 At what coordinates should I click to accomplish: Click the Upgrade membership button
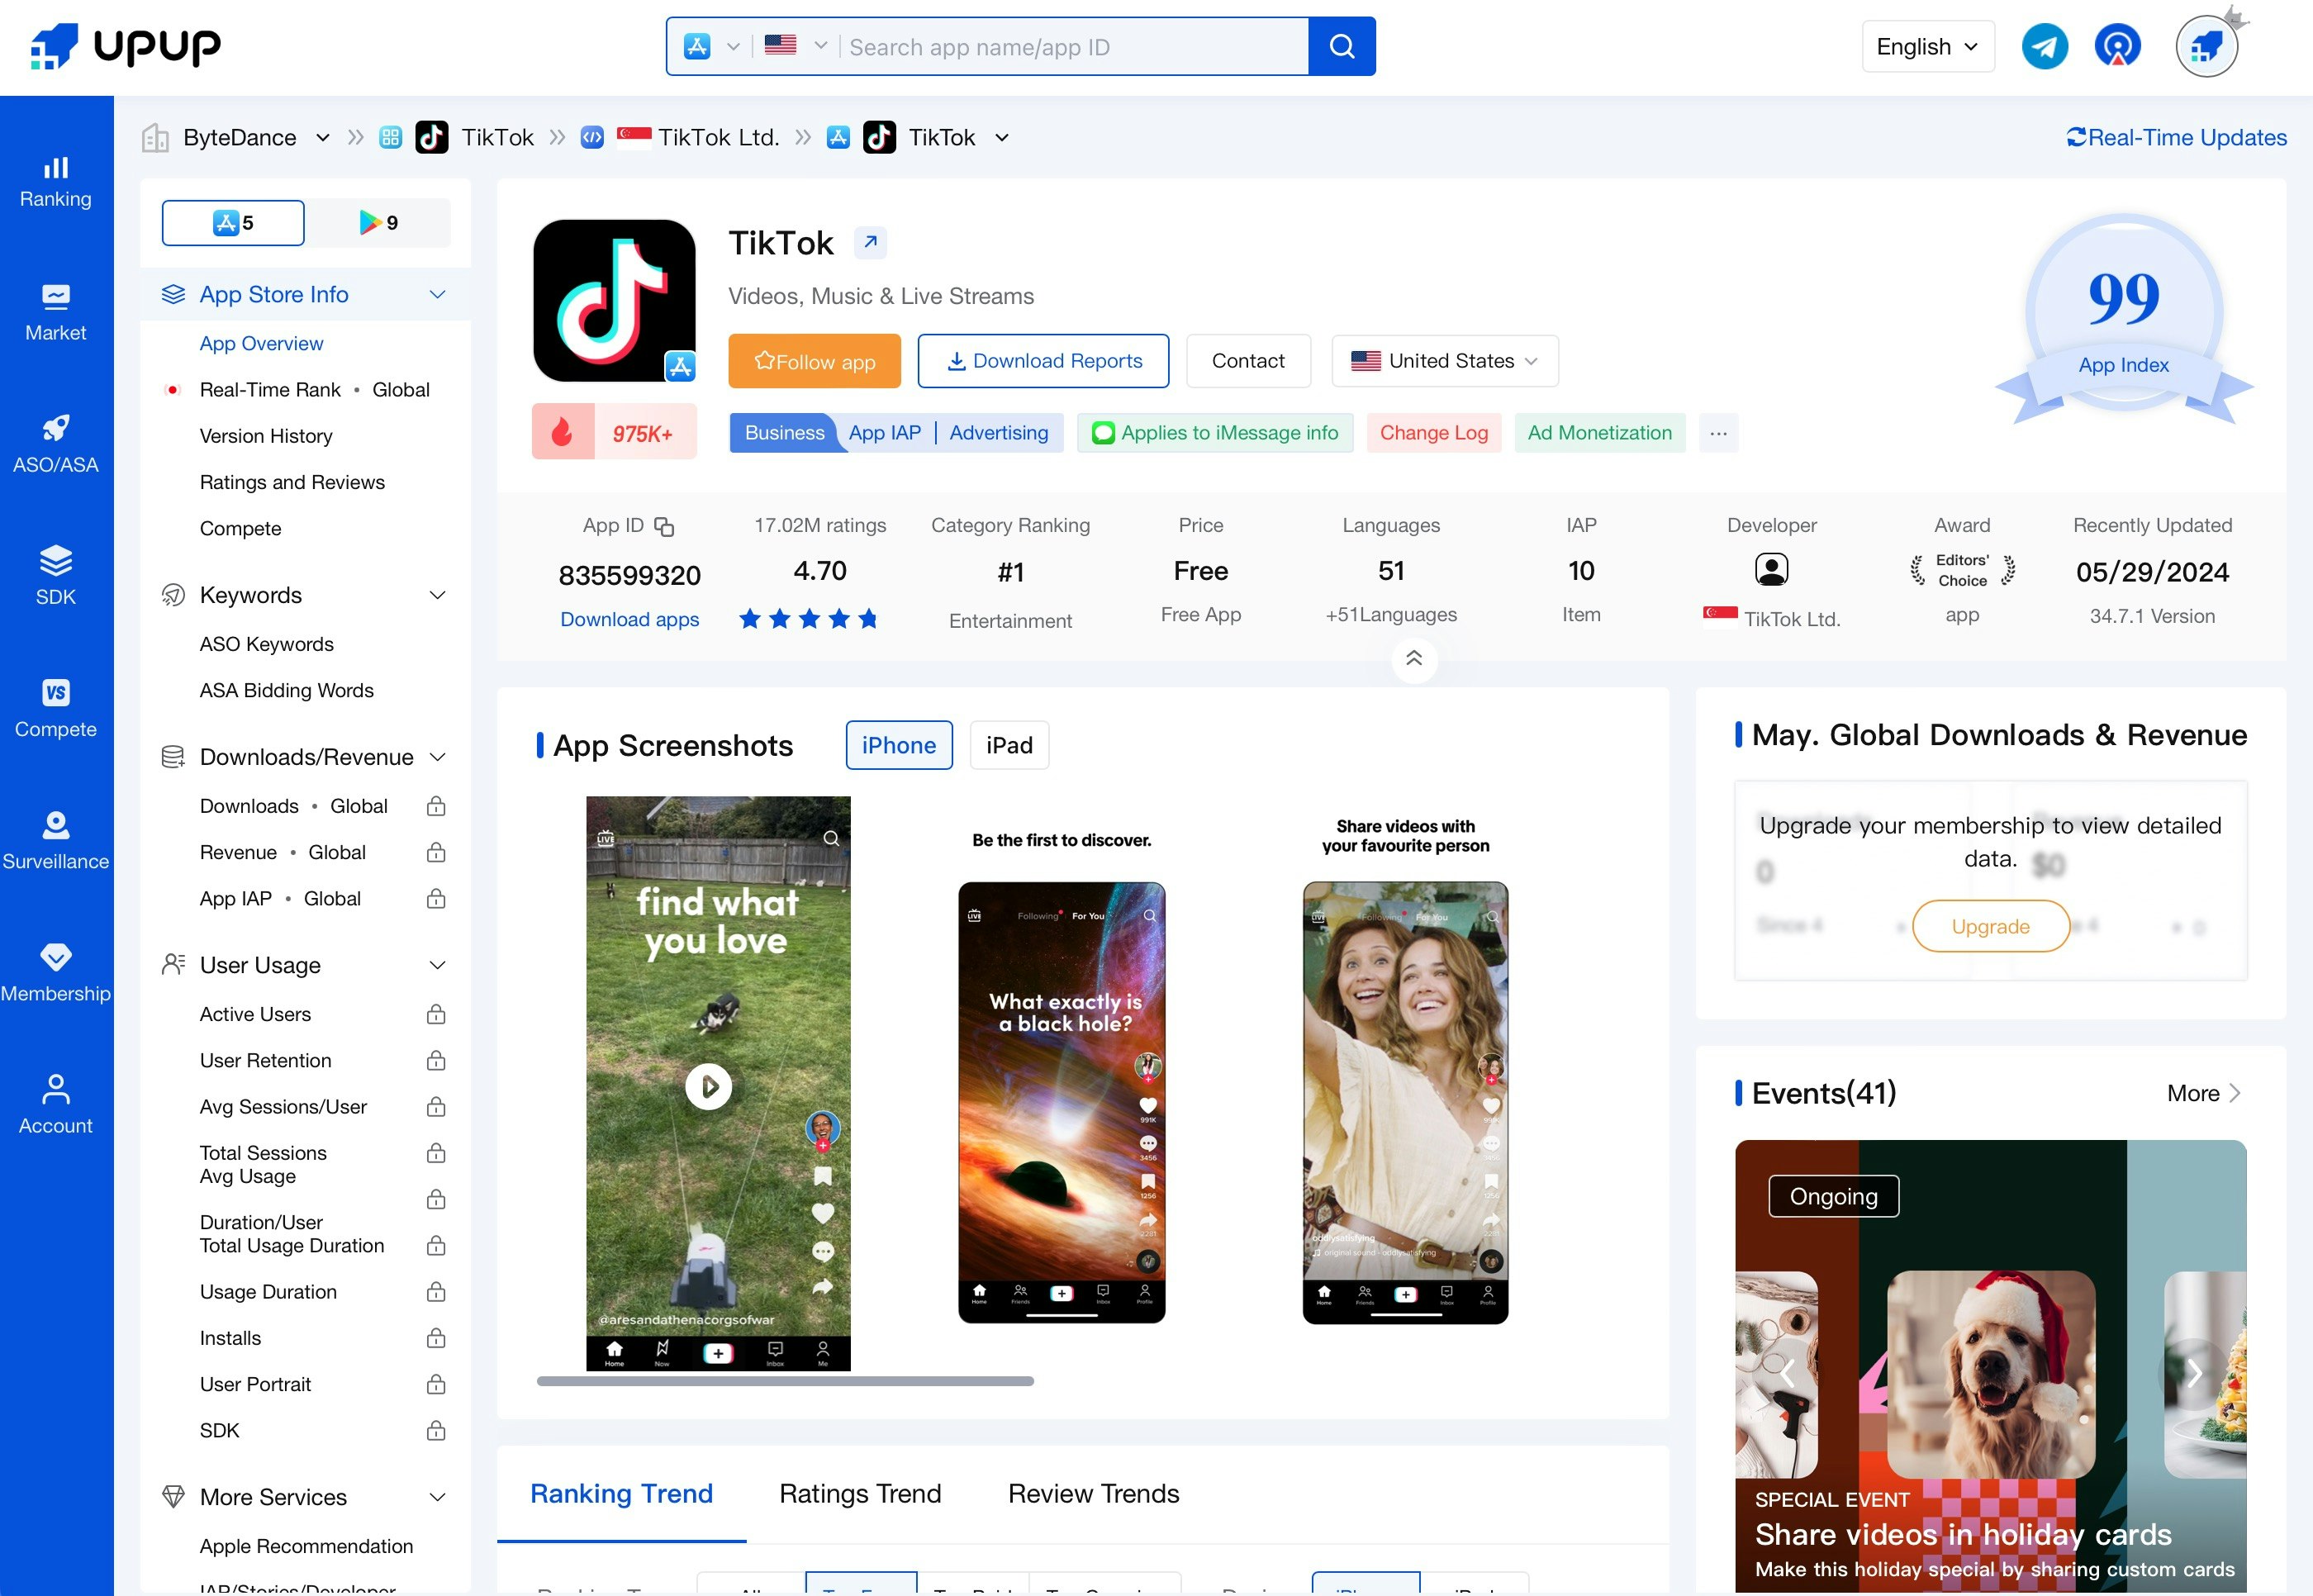pos(1990,926)
